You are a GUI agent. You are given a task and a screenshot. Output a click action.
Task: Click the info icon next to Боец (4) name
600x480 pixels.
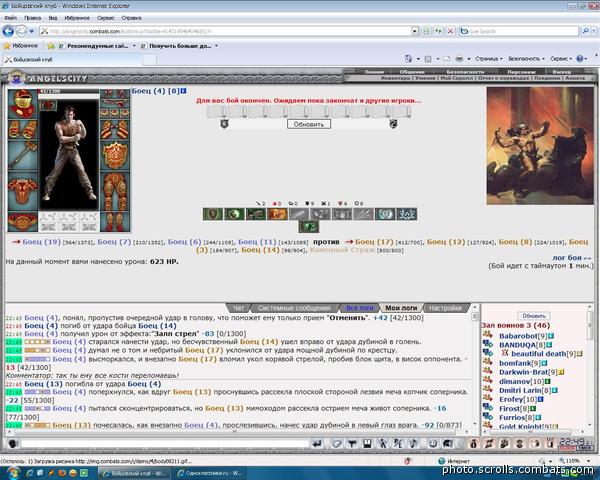(183, 91)
